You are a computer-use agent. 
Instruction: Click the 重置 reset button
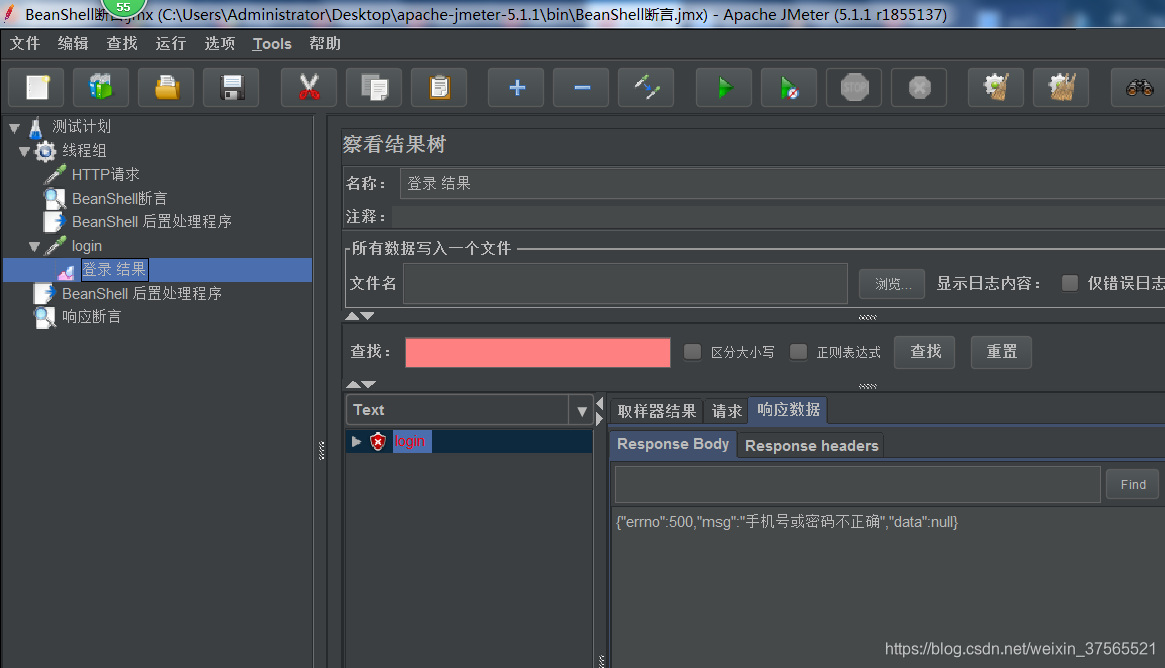[1001, 351]
